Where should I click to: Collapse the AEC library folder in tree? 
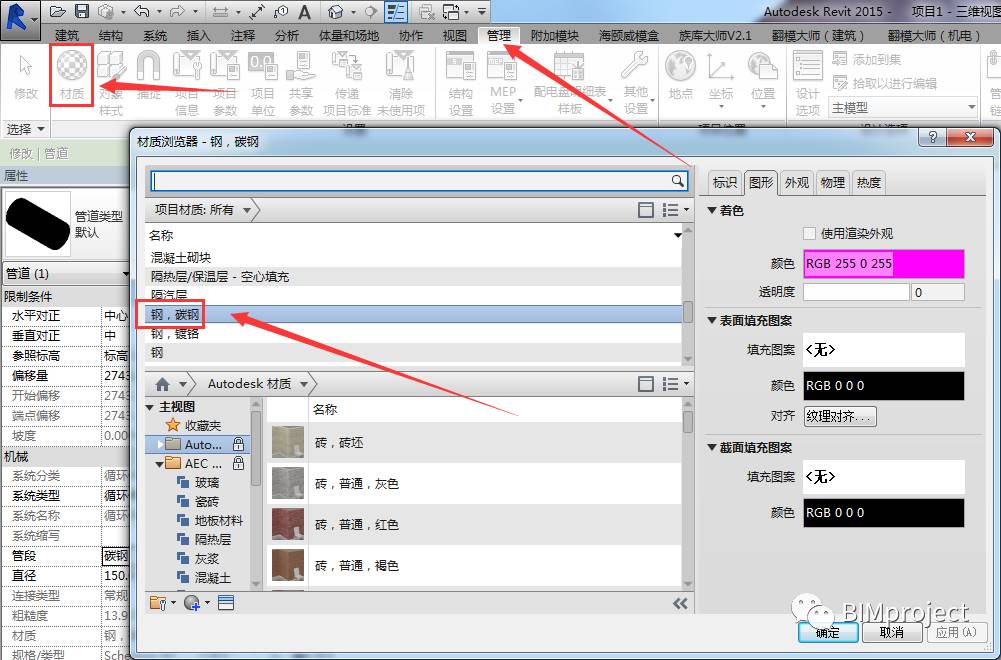(159, 464)
